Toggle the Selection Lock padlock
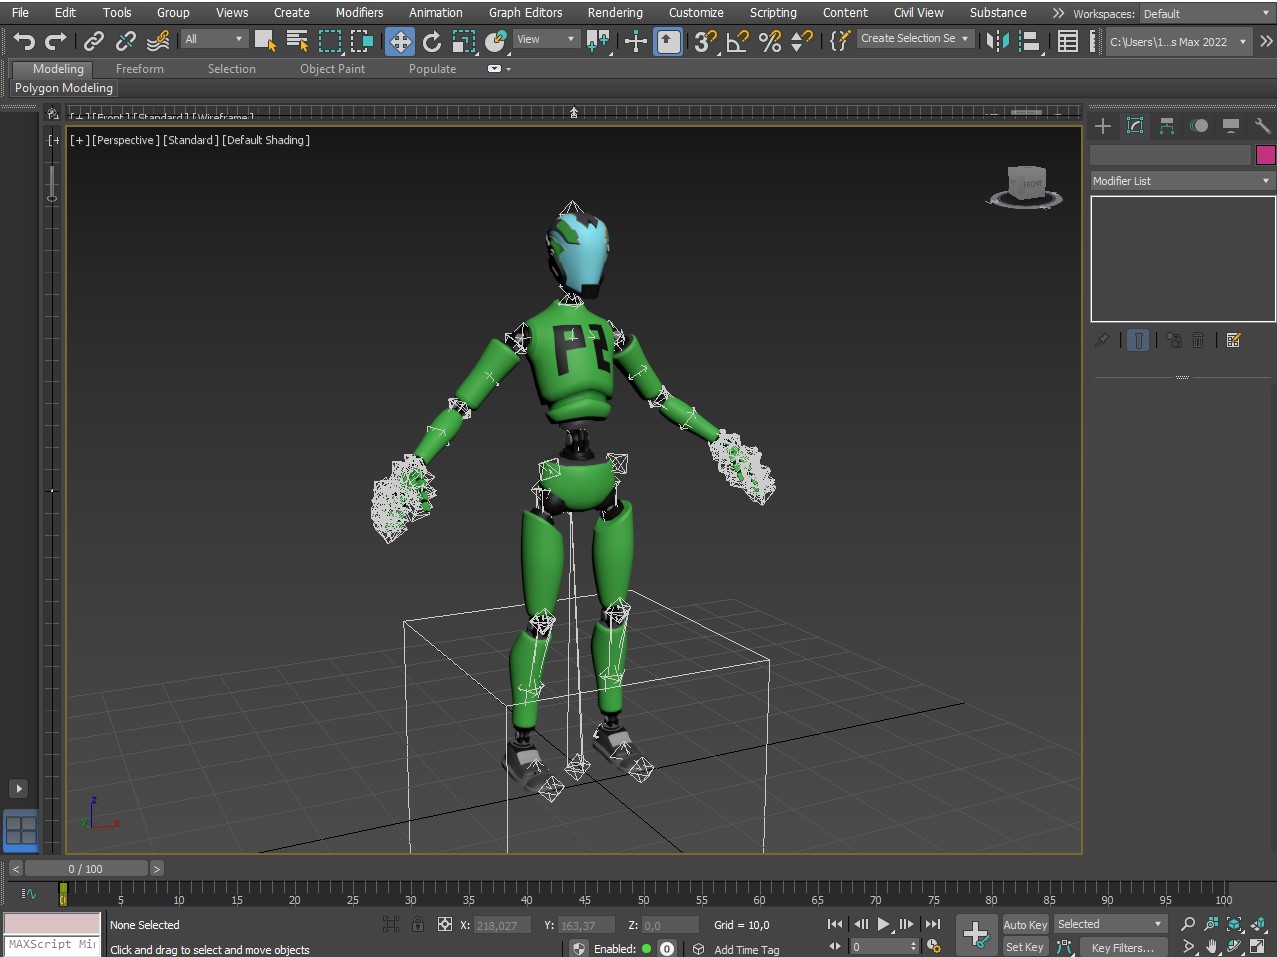The width and height of the screenshot is (1277, 957). 418,925
